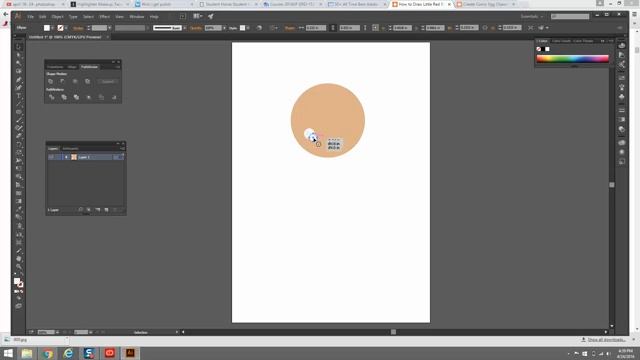This screenshot has width=640, height=360.
Task: Open the Essentials workspace switcher
Action: click(x=532, y=16)
